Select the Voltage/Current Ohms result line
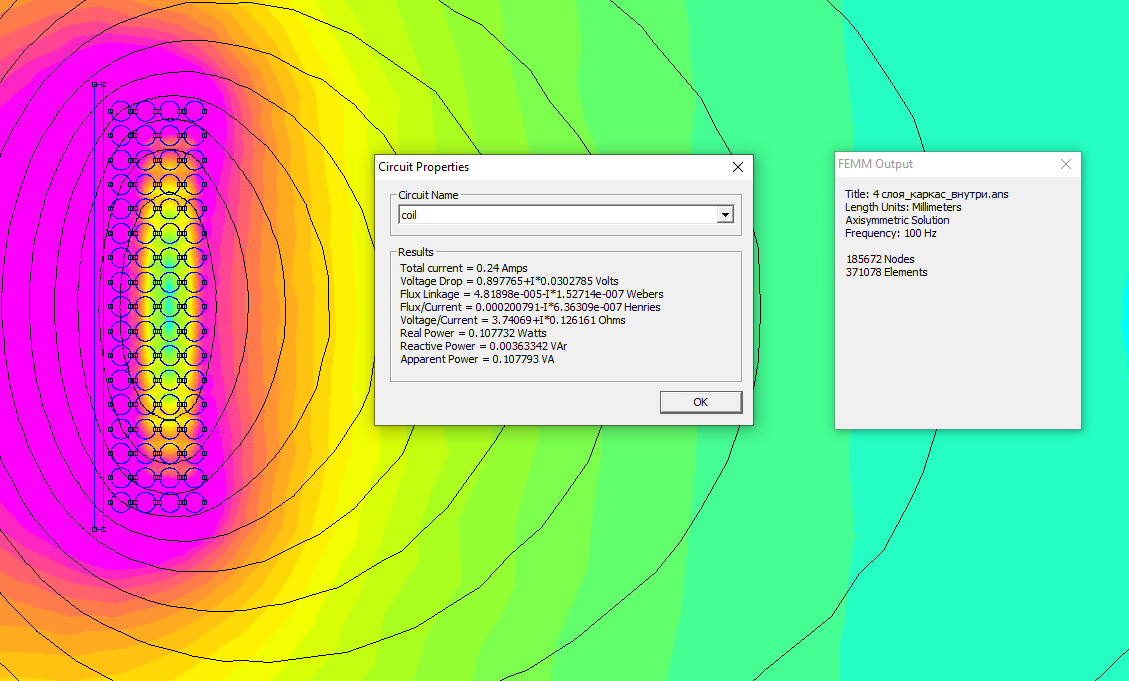 [513, 320]
